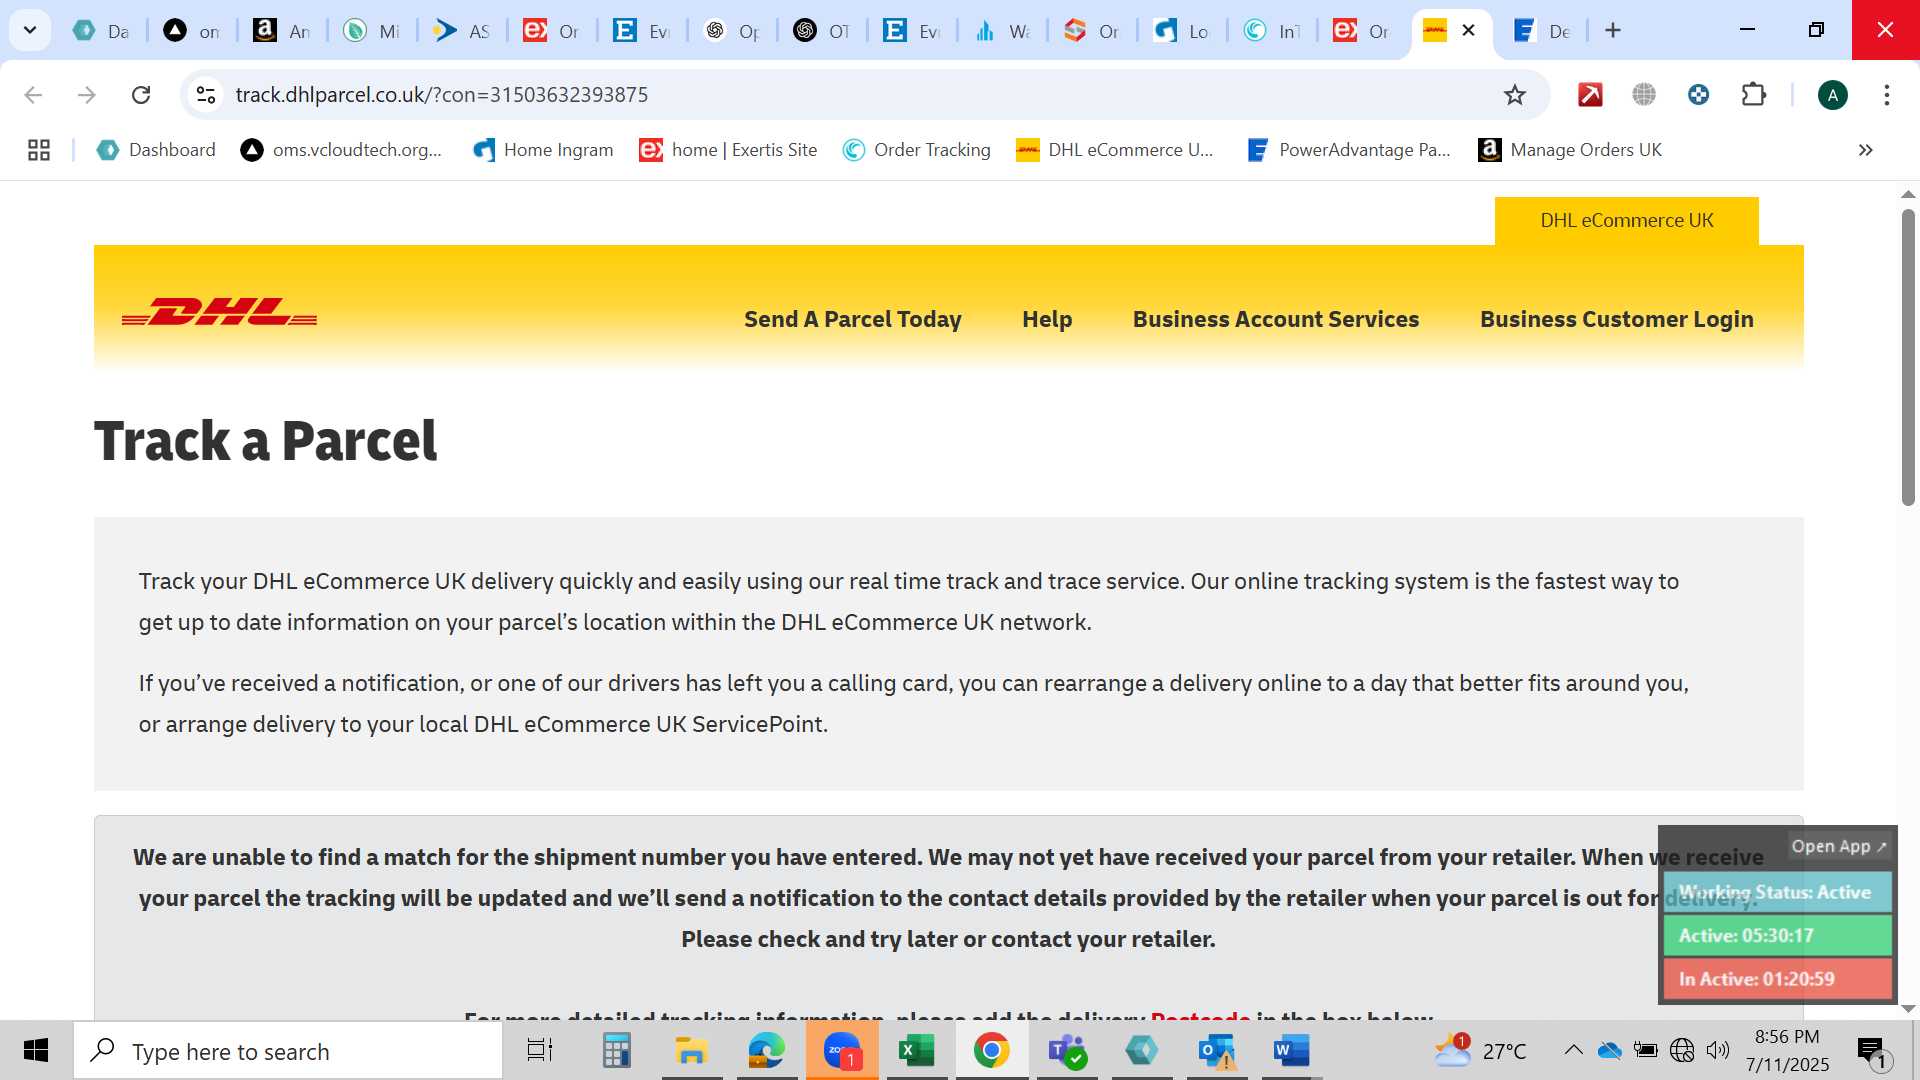
Task: Click the DHL logo
Action: tap(219, 312)
